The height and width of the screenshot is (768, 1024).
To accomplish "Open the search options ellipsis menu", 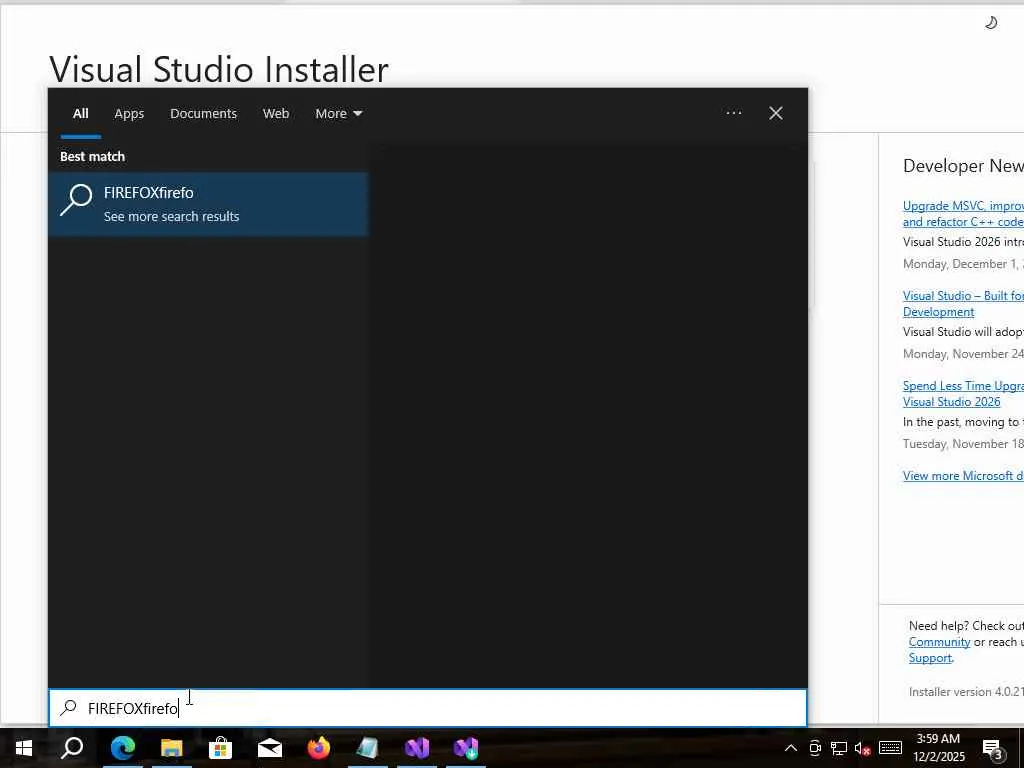I will pos(733,113).
